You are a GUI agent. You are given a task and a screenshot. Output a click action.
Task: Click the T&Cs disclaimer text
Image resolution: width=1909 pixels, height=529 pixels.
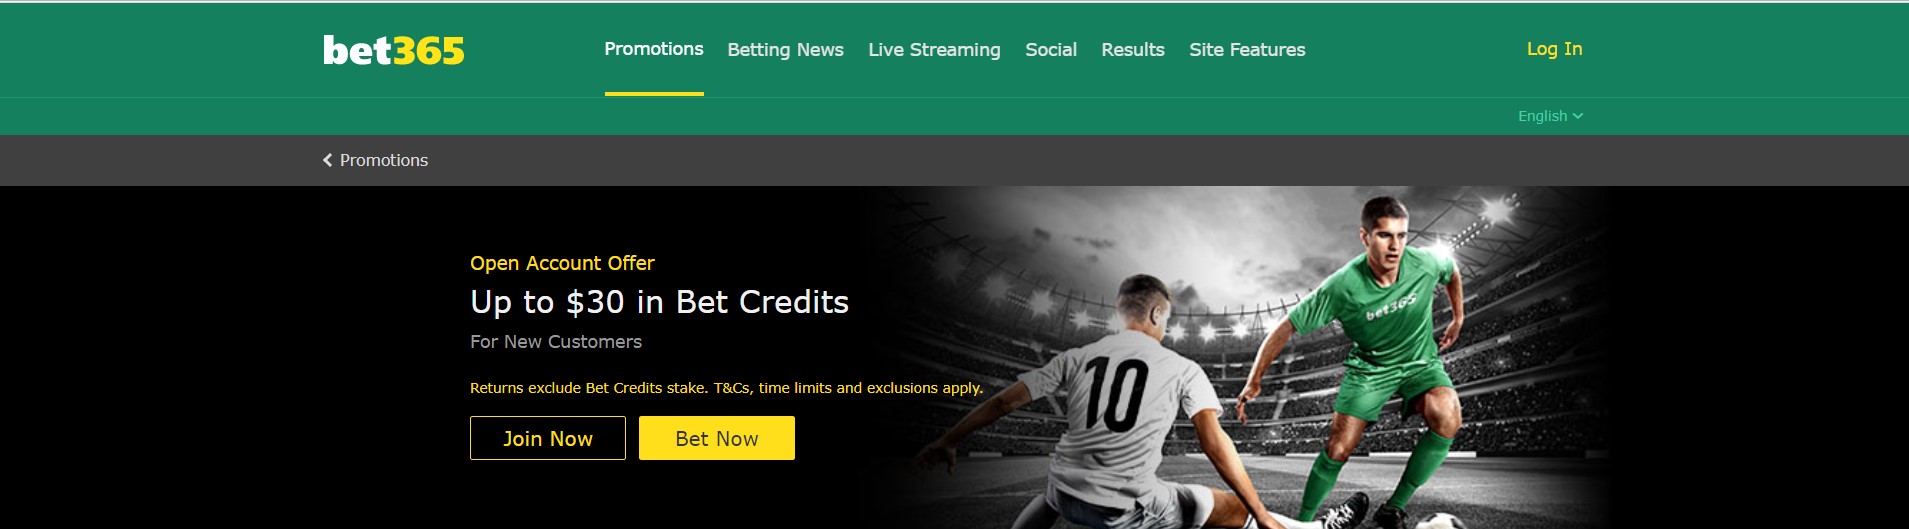[726, 388]
